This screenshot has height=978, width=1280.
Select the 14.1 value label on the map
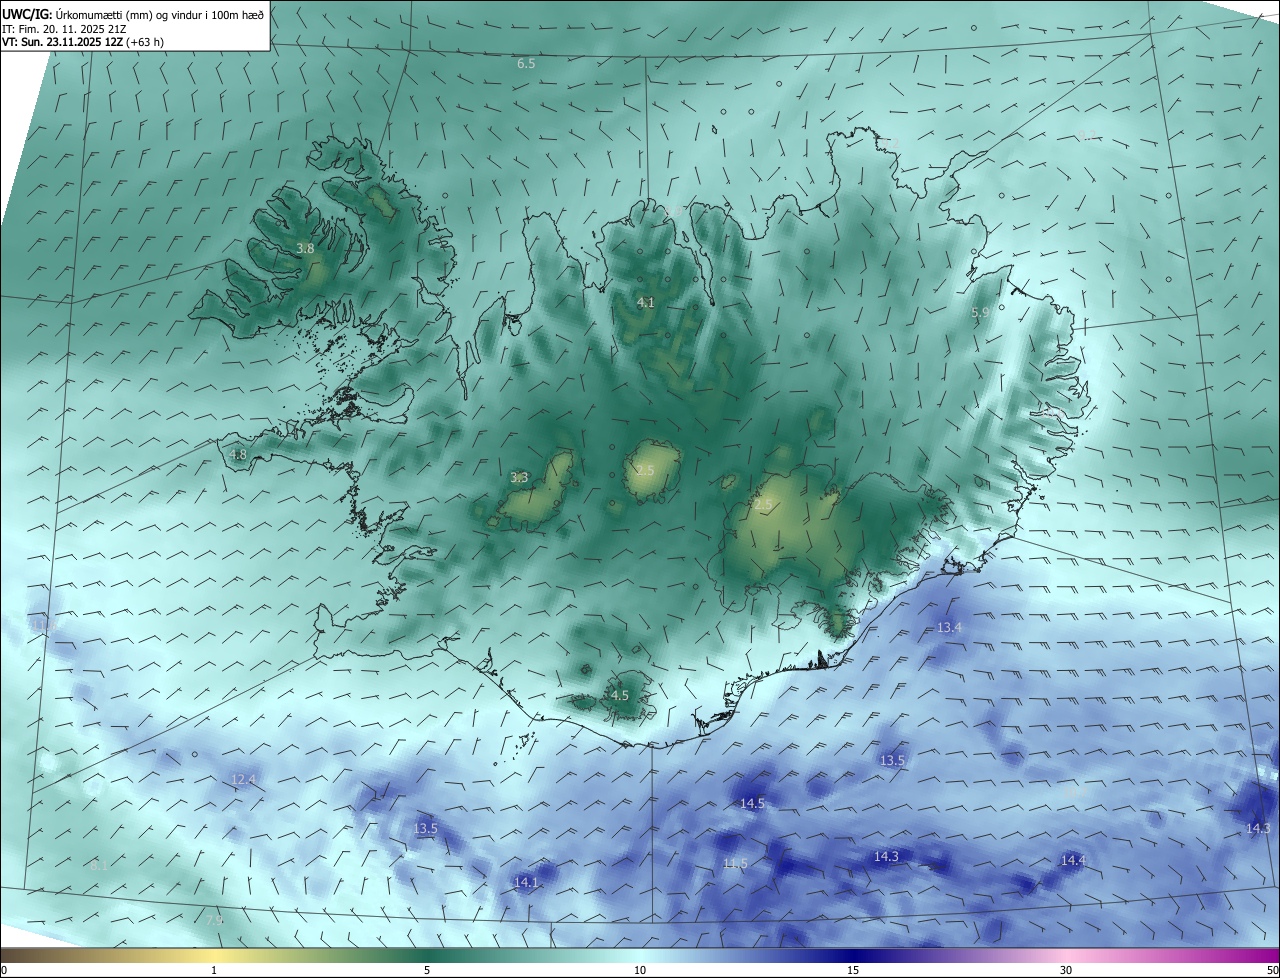tap(526, 882)
